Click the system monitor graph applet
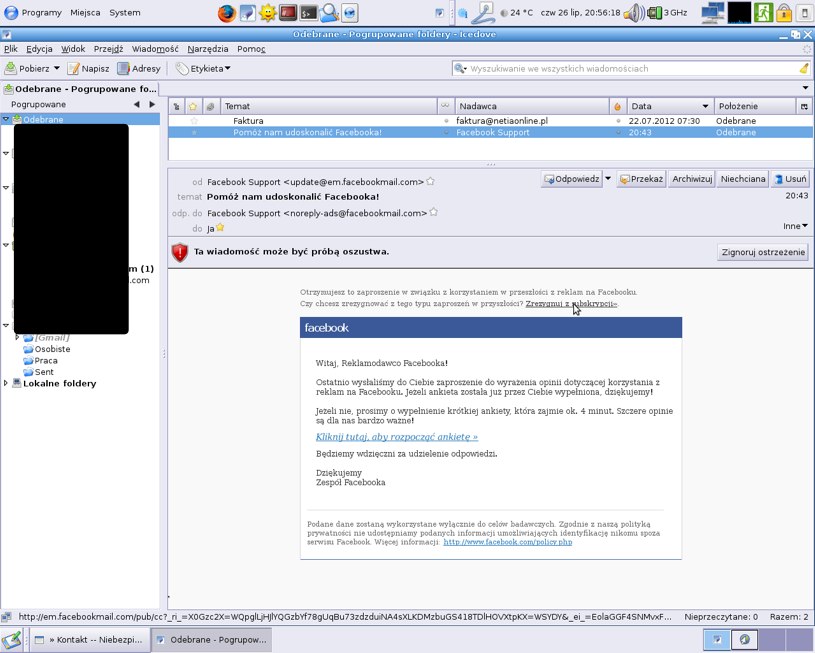 point(739,12)
